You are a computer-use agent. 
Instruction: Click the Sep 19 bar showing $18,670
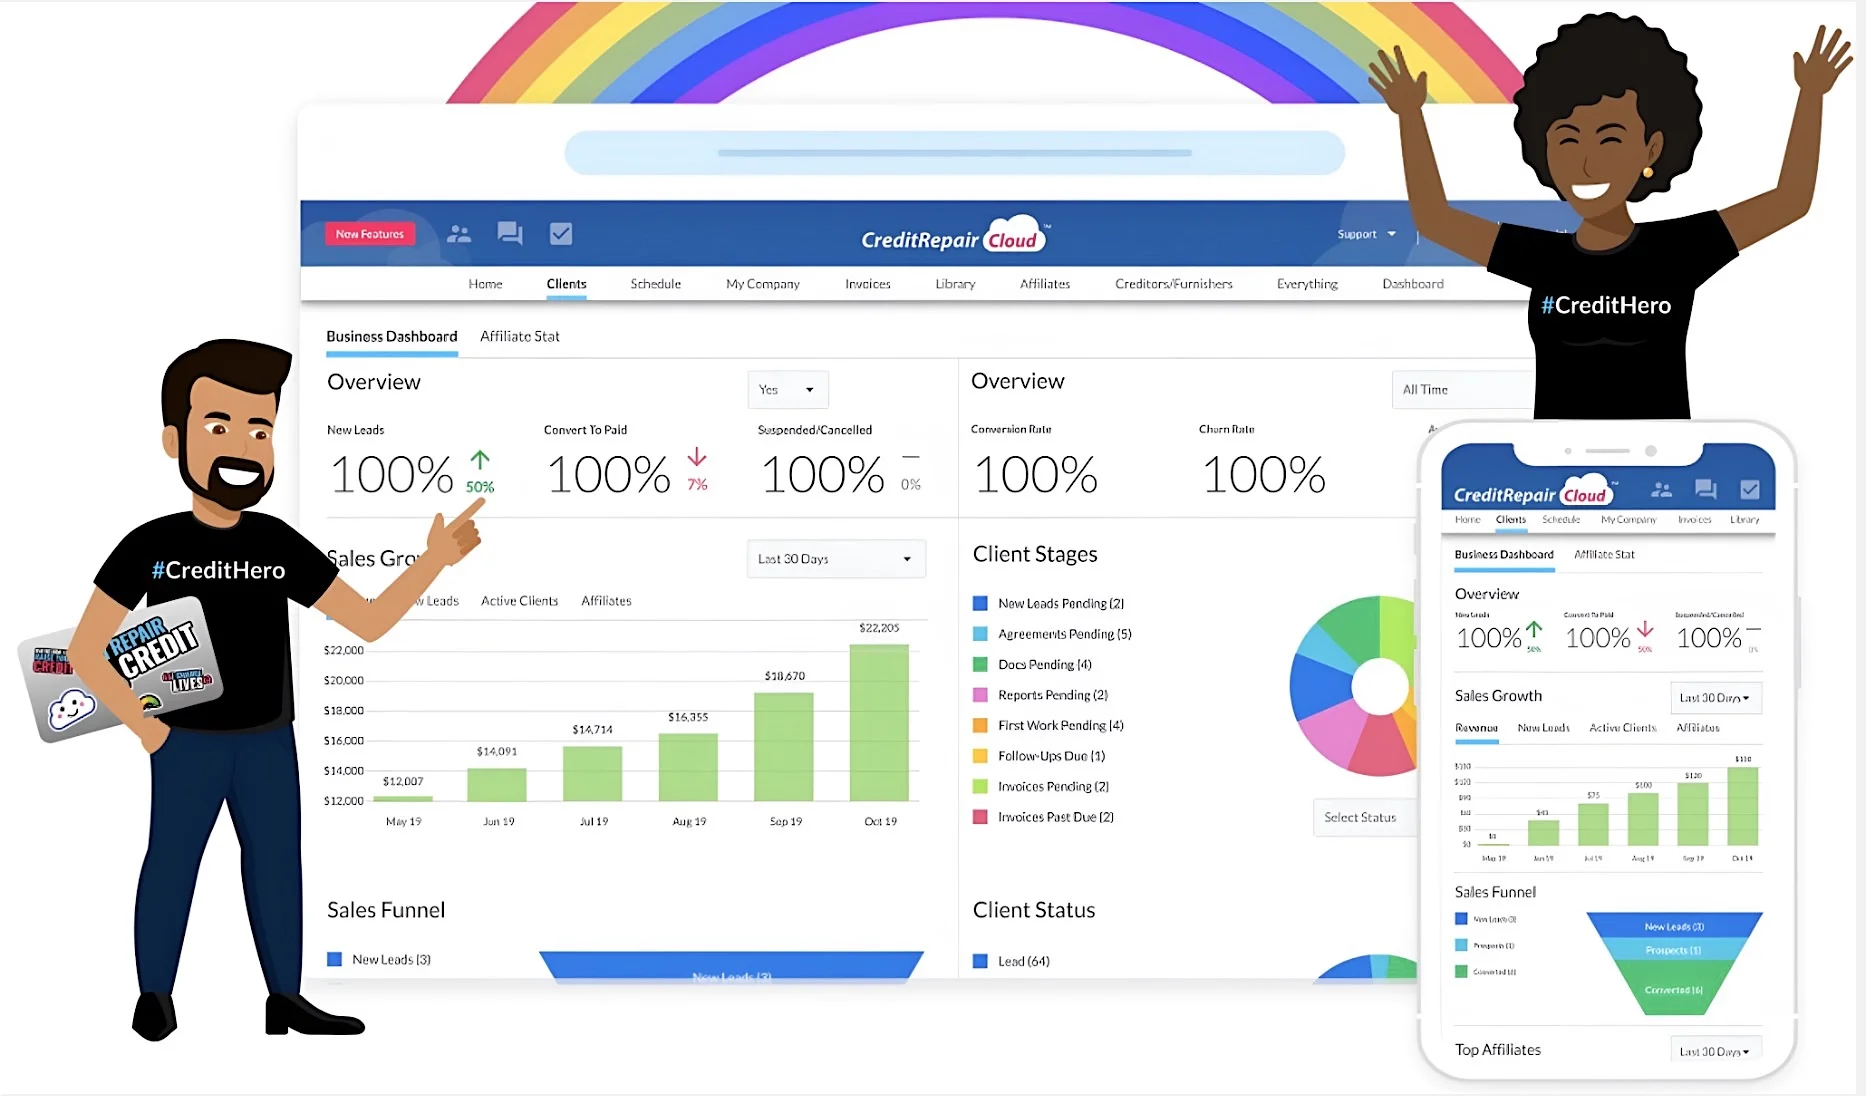coord(784,746)
